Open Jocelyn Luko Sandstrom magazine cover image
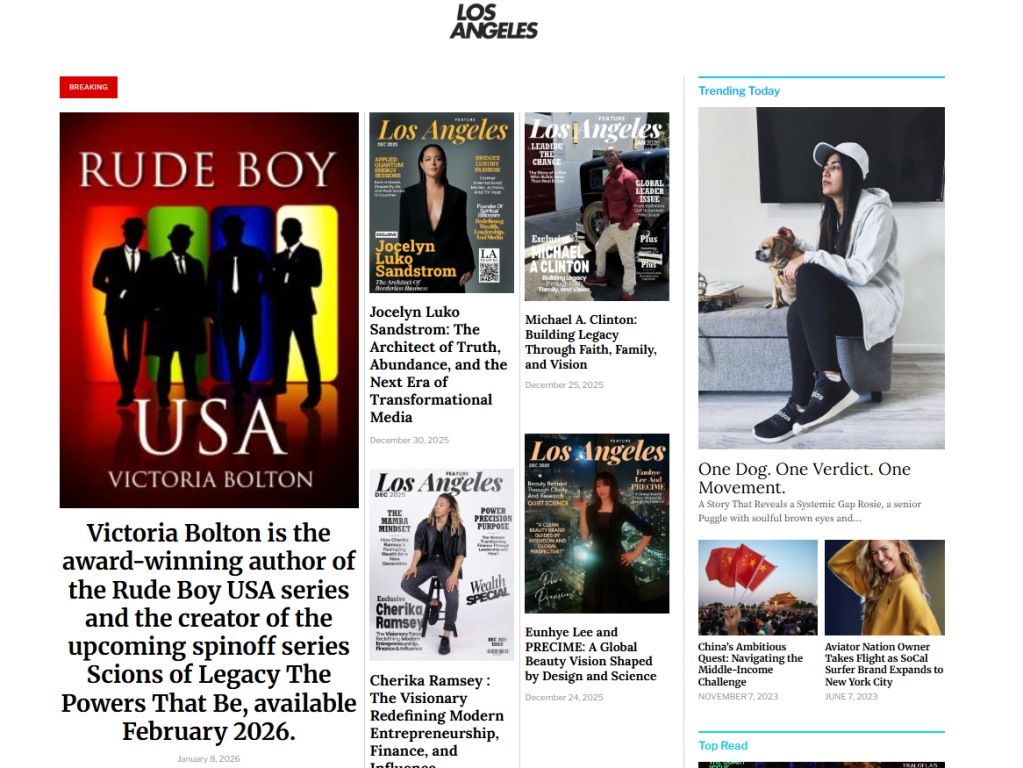The image size is (1023, 768). 441,202
